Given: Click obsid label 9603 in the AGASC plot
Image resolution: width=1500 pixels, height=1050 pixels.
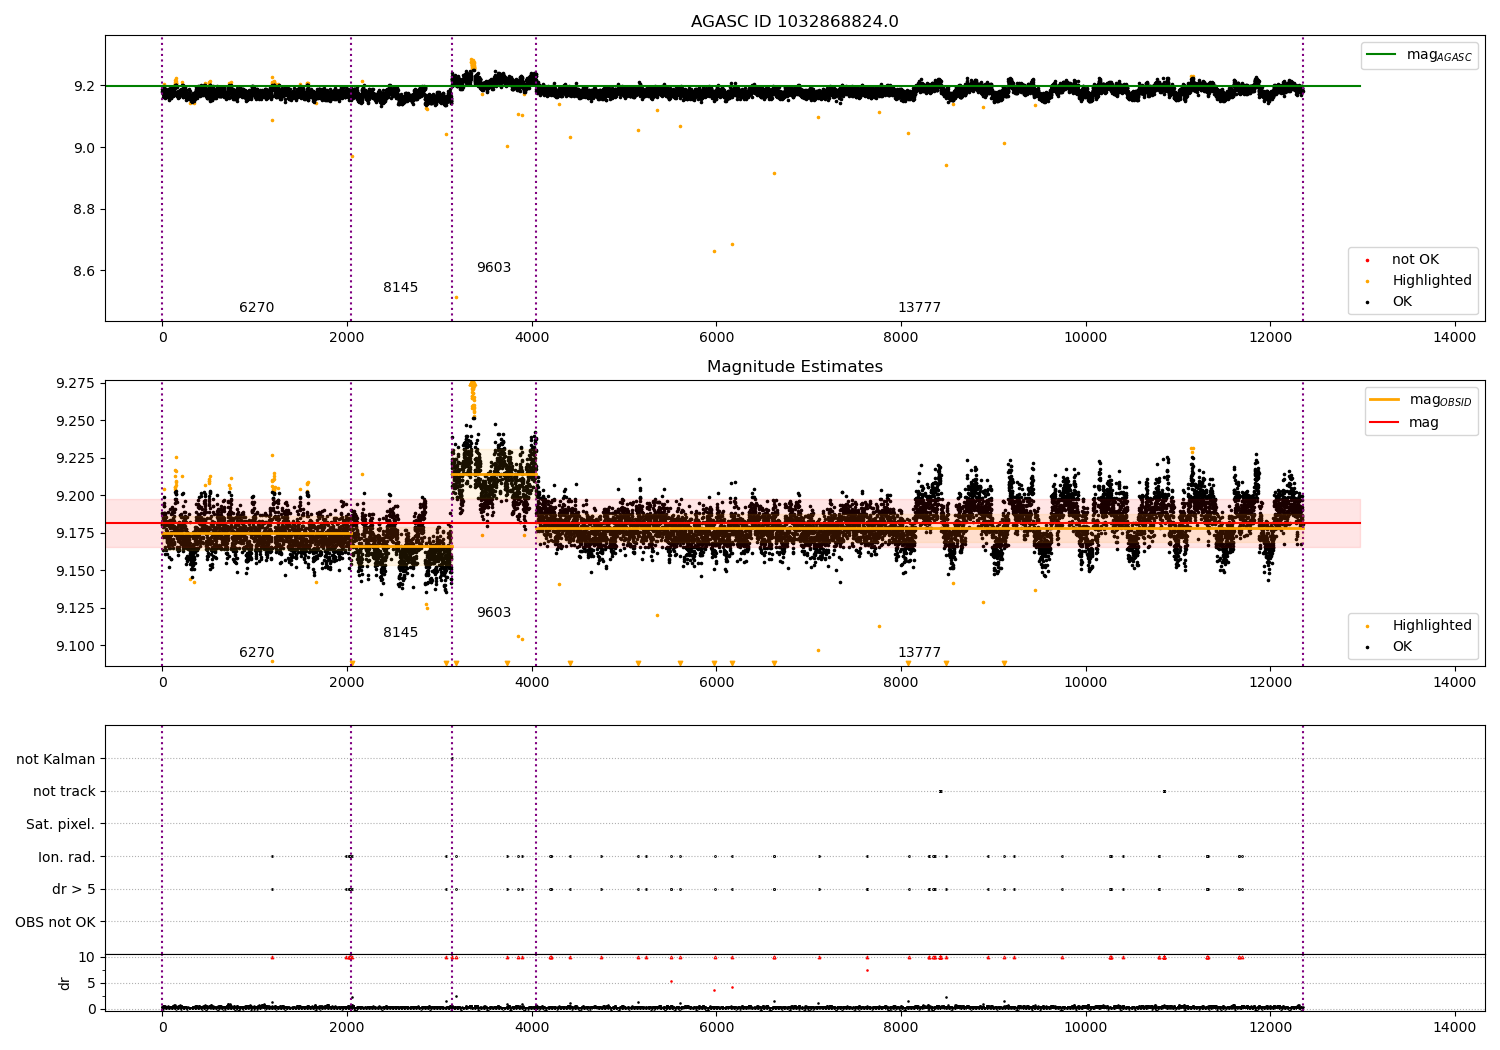Looking at the screenshot, I should click(493, 268).
